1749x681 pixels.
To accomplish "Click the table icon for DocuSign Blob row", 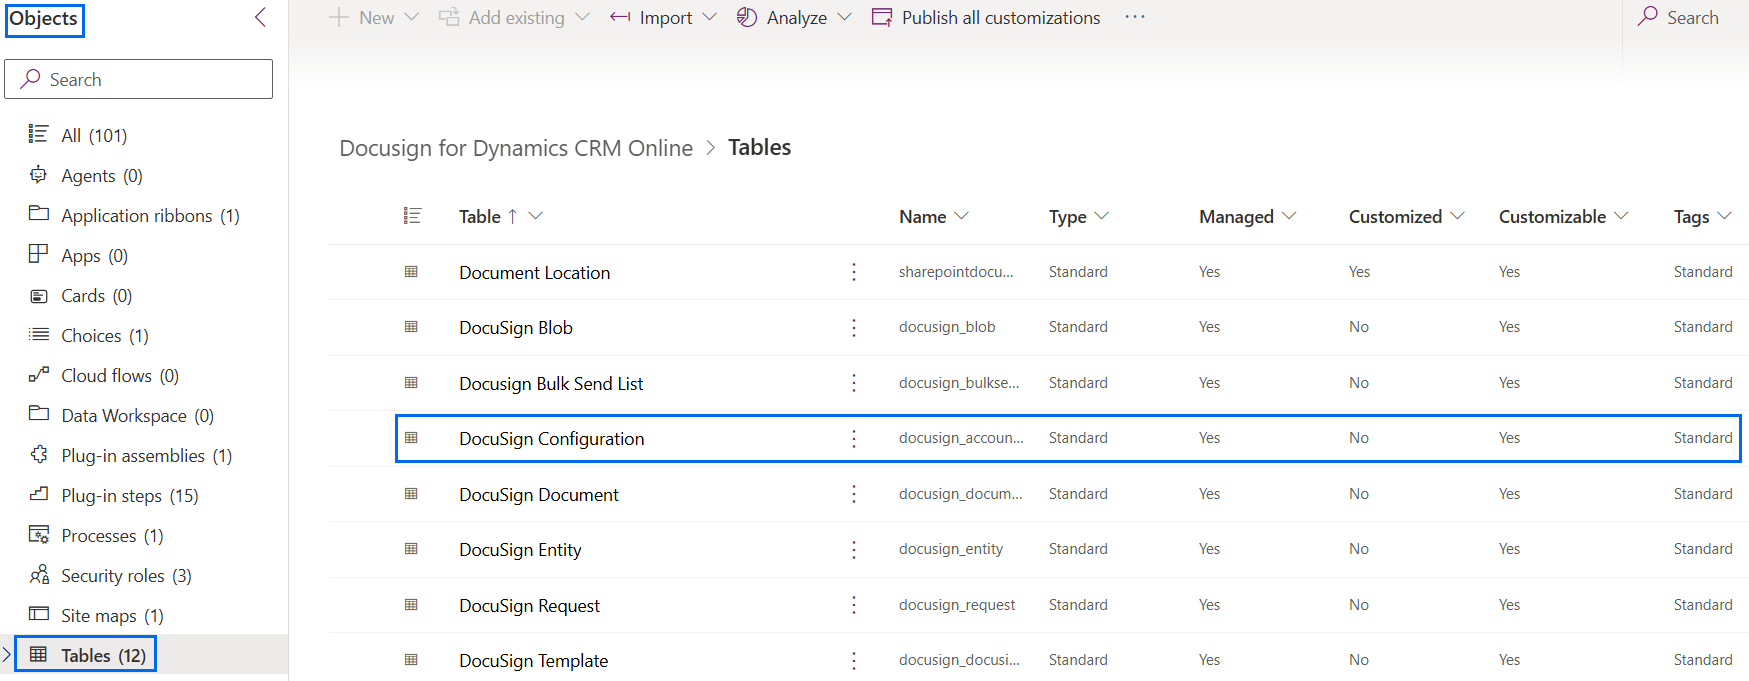I will click(x=411, y=327).
